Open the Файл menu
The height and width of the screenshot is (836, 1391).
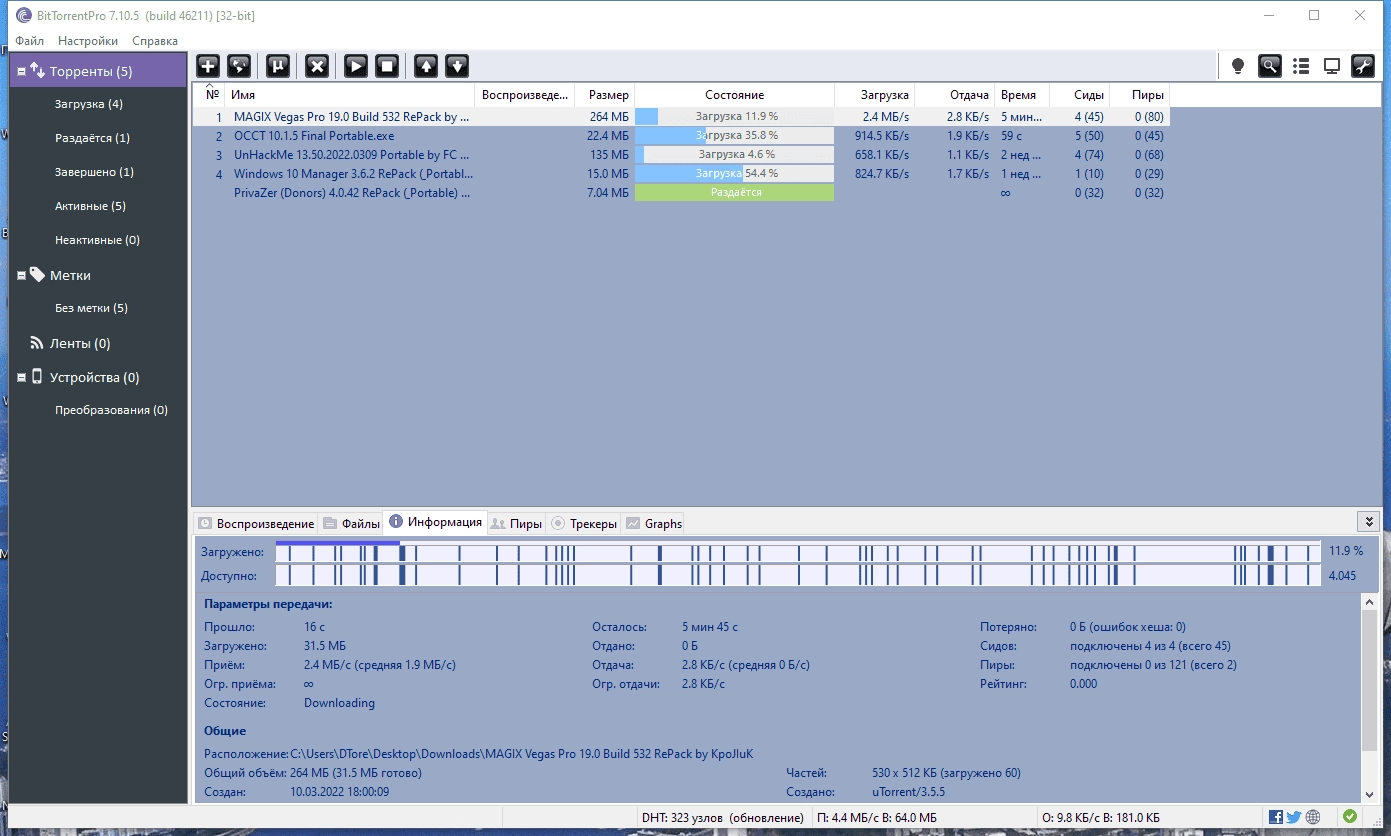29,41
